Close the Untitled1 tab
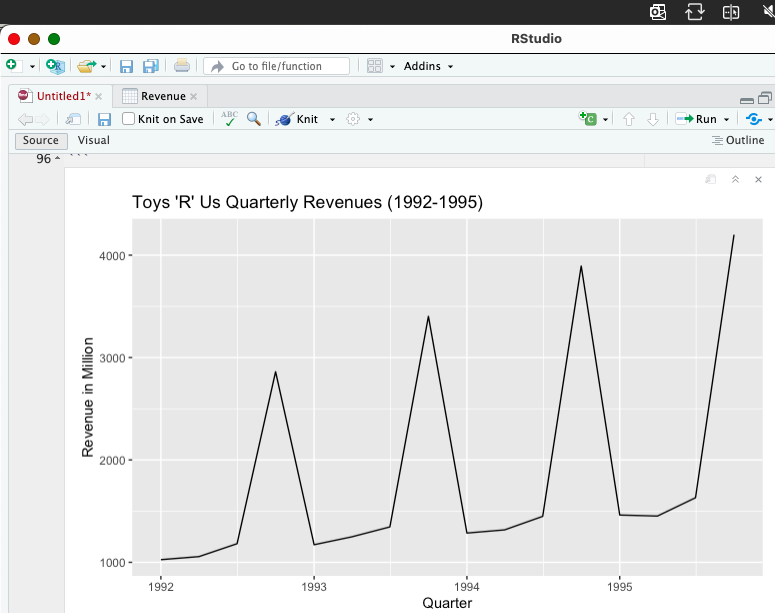The width and height of the screenshot is (775, 613). 99,96
